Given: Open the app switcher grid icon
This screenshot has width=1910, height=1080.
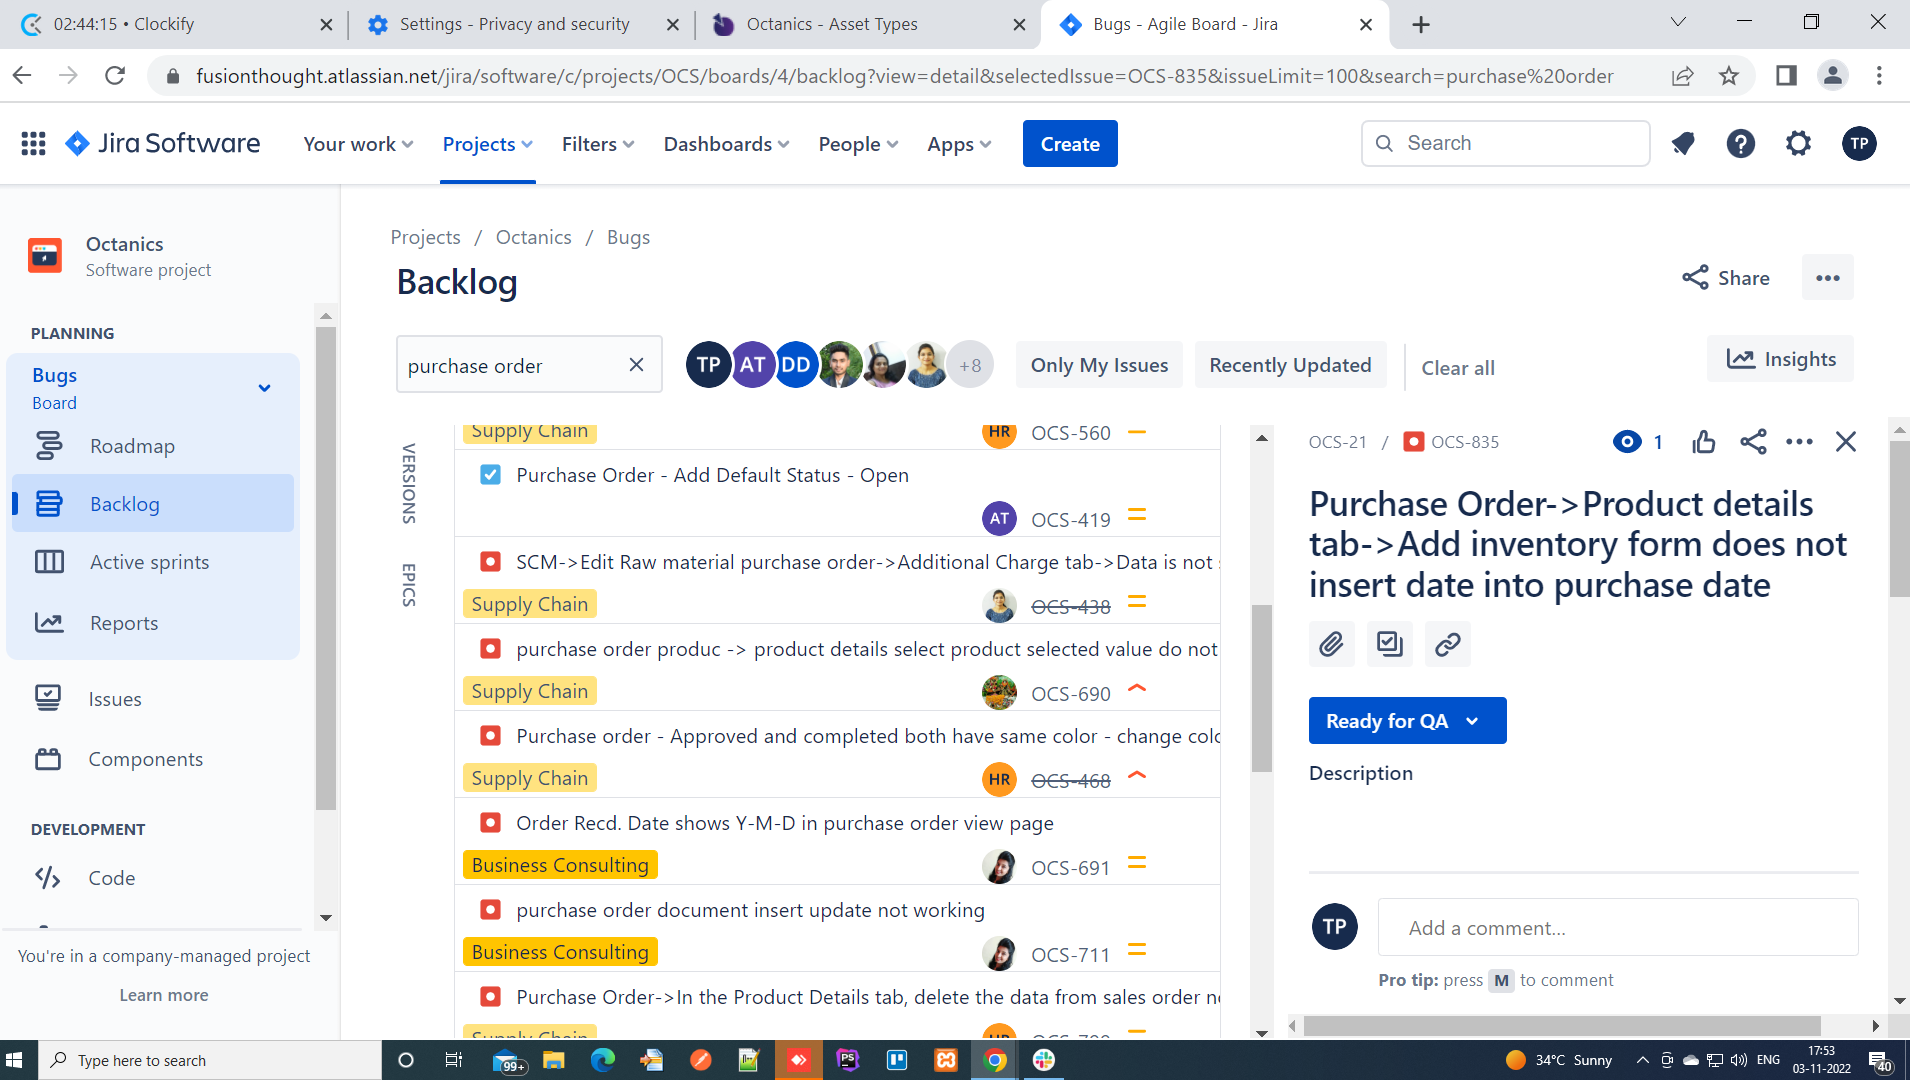Looking at the screenshot, I should (33, 144).
